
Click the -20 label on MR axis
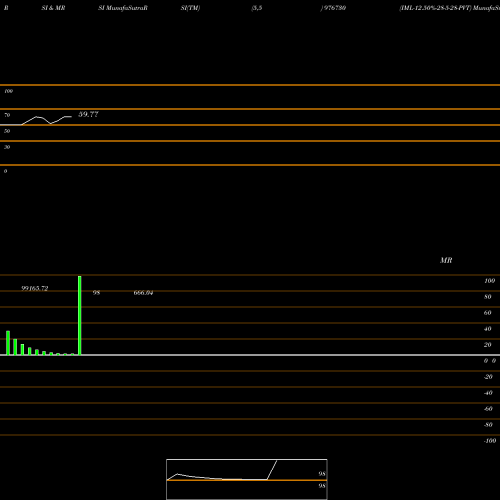tap(488, 377)
